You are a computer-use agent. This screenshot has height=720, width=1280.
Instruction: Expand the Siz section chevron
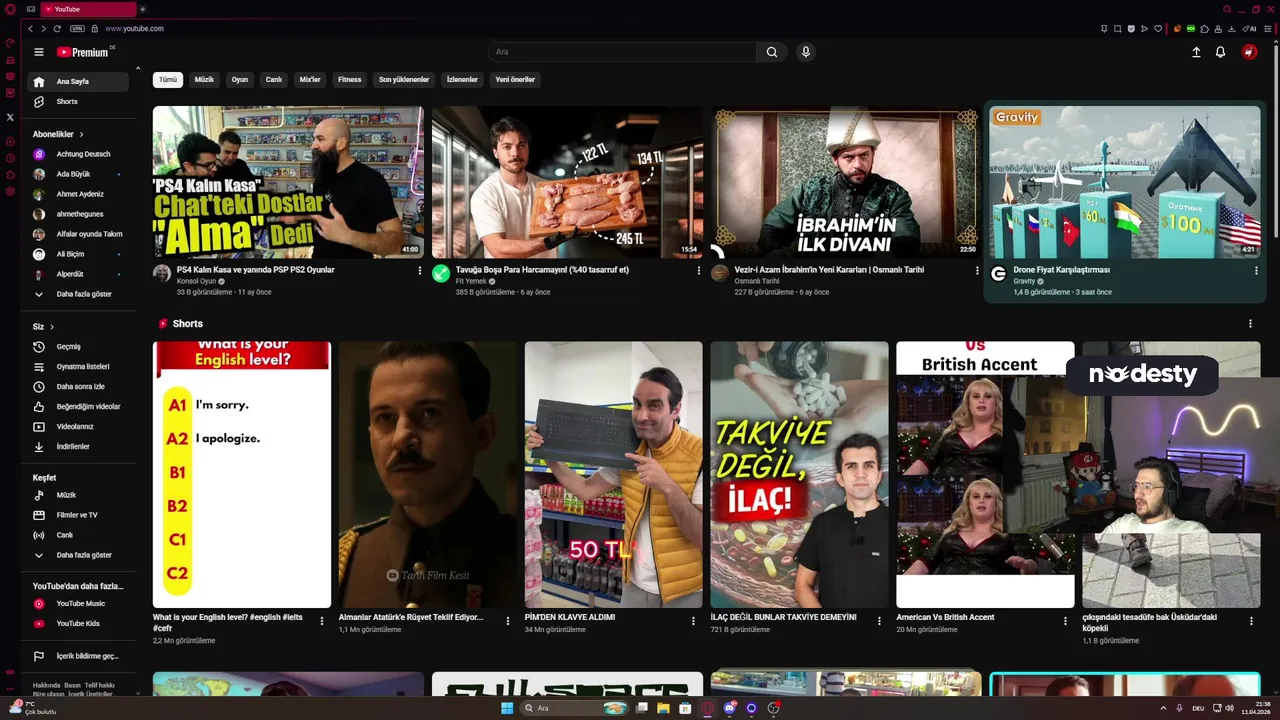pyautogui.click(x=52, y=327)
